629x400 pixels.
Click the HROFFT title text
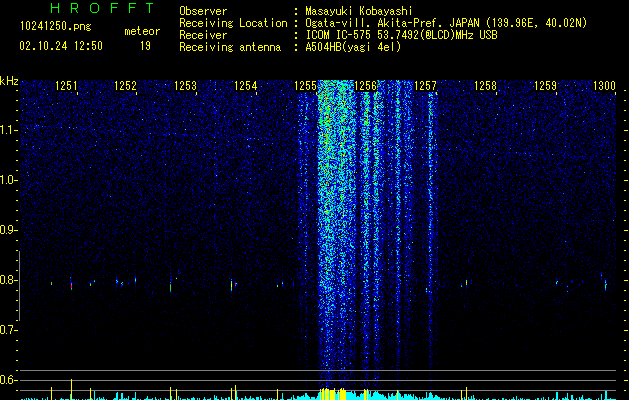[102, 8]
